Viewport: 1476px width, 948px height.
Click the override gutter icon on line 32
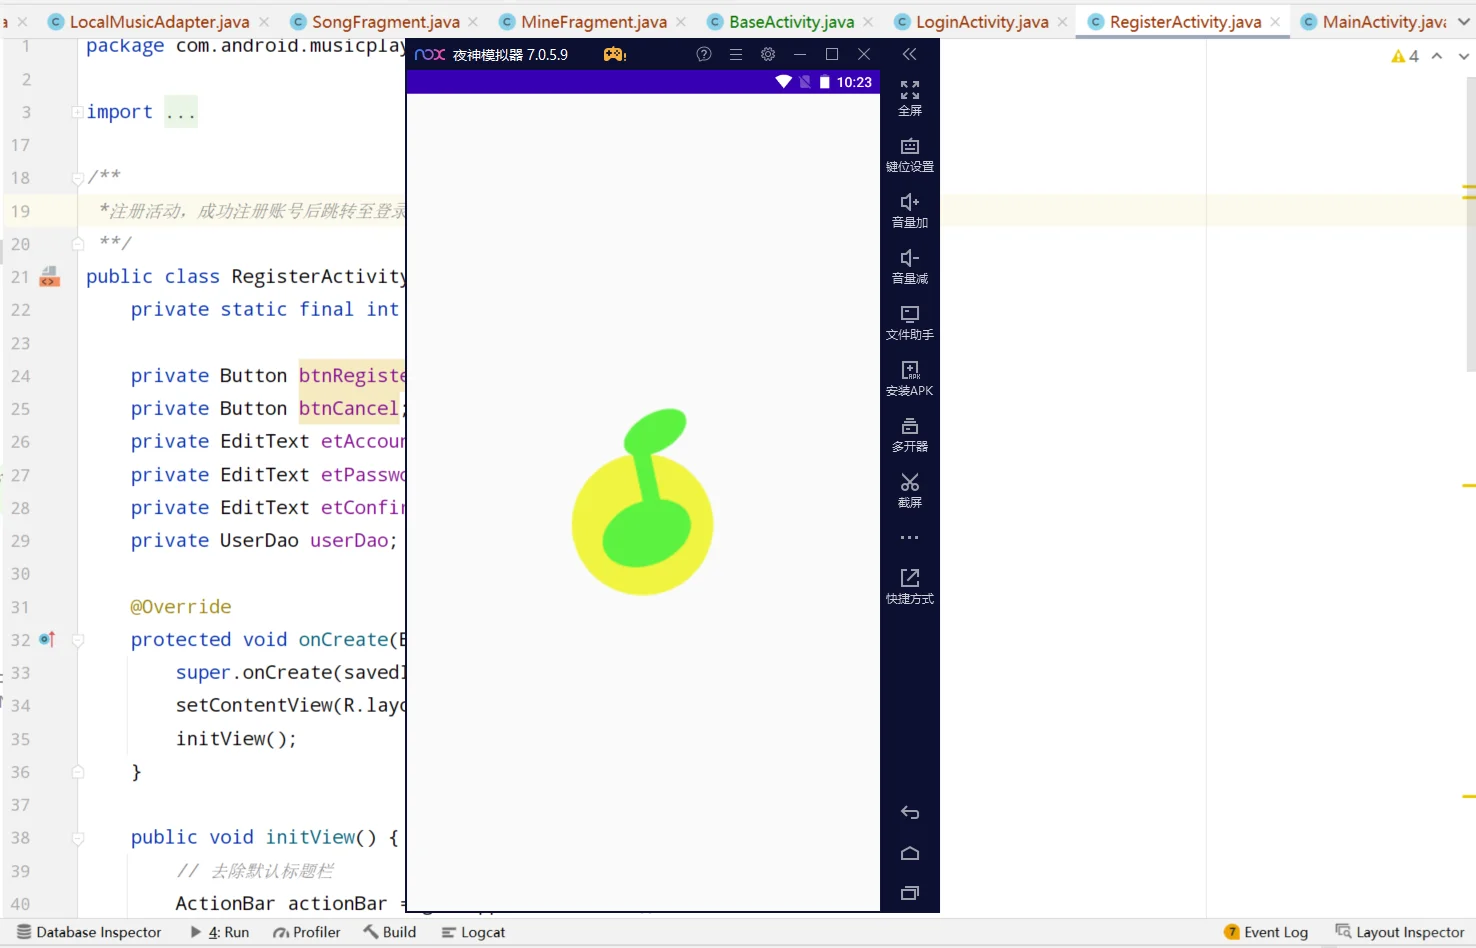tap(47, 639)
